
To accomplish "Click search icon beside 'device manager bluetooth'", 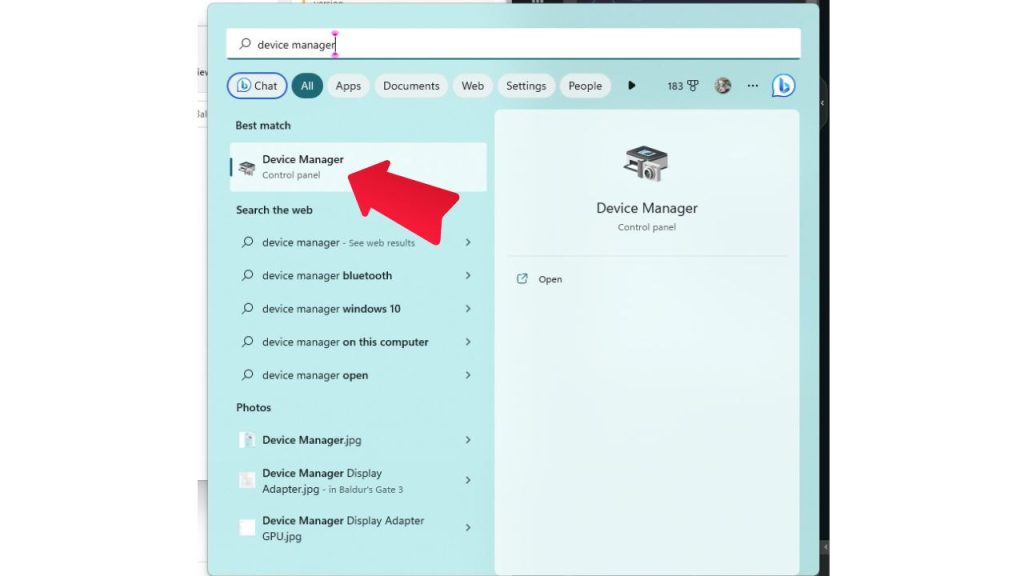I will pyautogui.click(x=248, y=276).
